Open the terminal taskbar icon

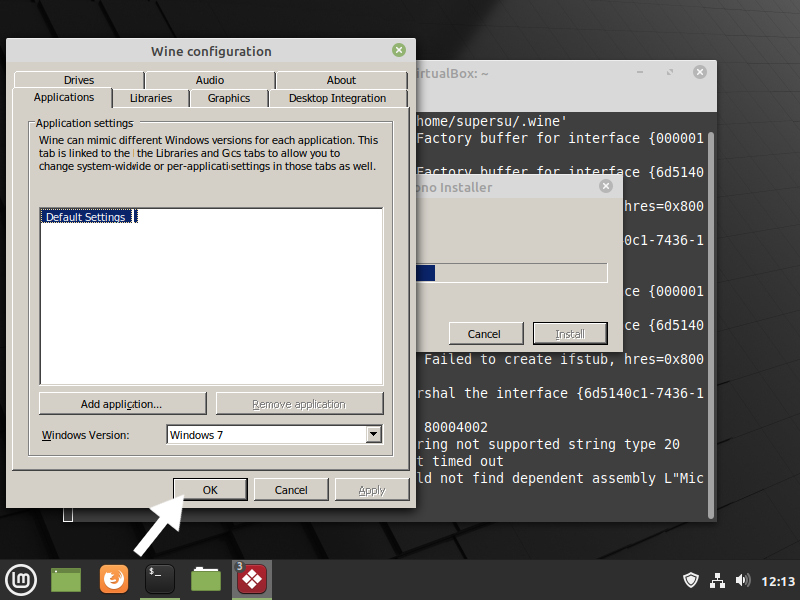(160, 580)
